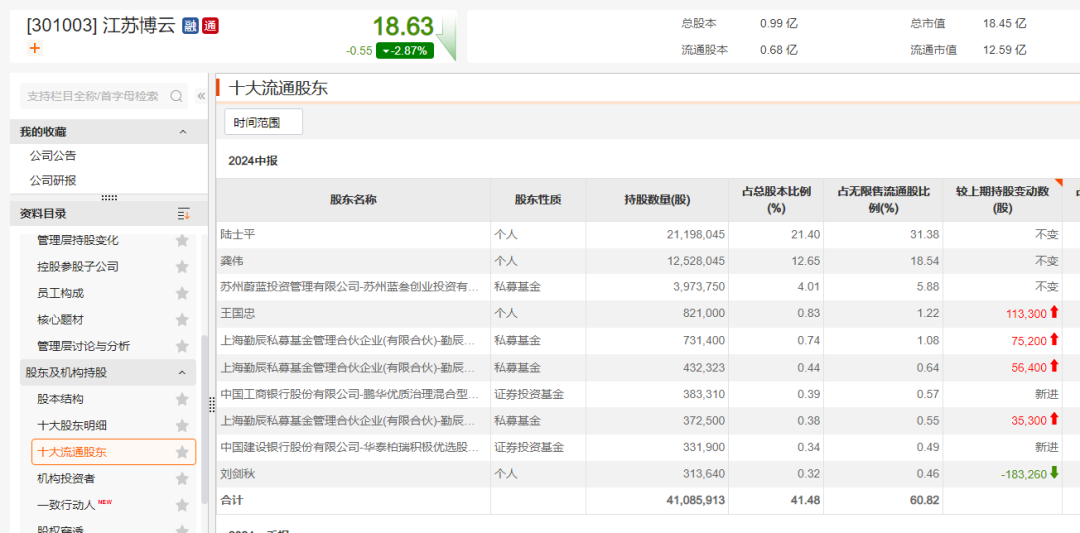Screen dimensions: 1080x533
Task: Click the red 通 badge next to stock name
Action: 210,26
